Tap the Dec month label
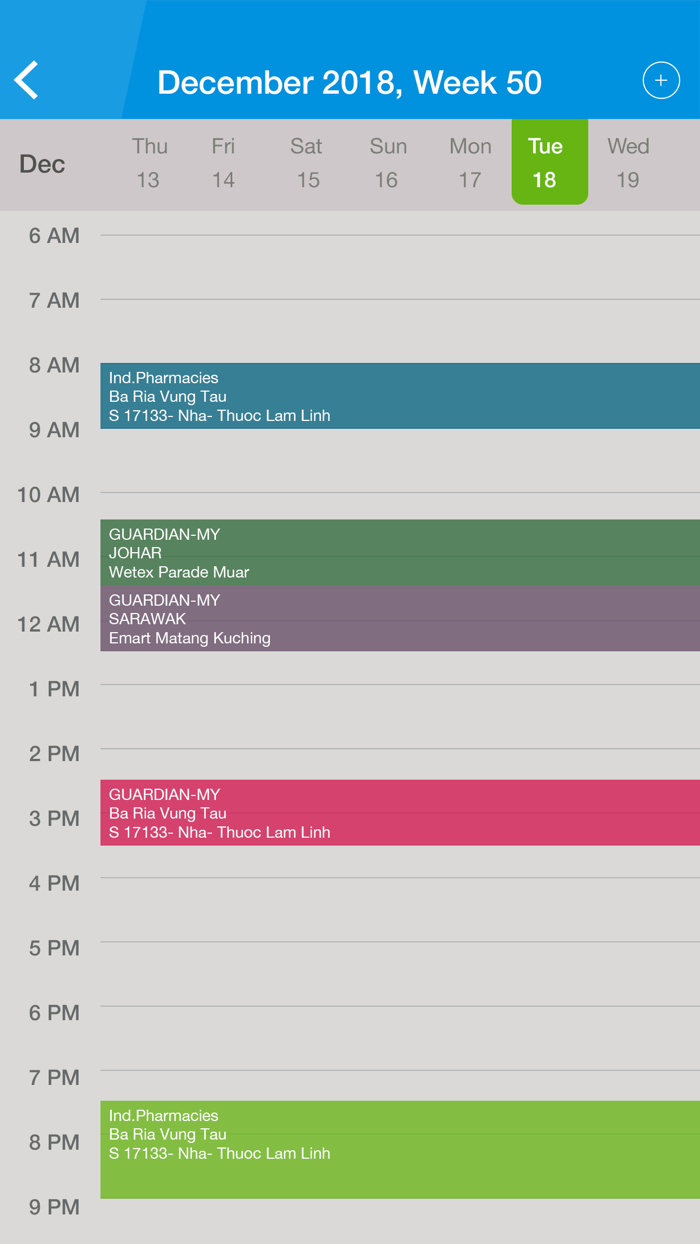 pyautogui.click(x=42, y=164)
